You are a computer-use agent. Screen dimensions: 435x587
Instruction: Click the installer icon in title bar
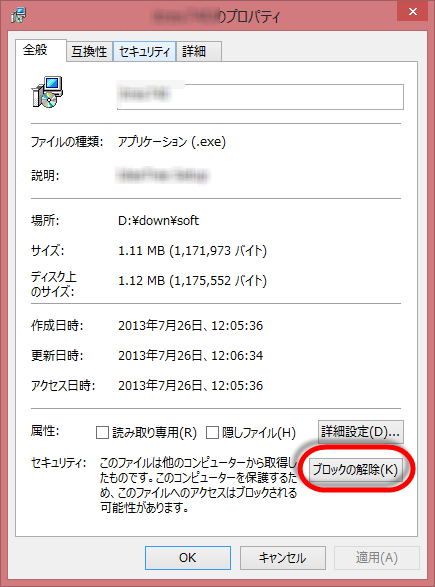[18, 15]
